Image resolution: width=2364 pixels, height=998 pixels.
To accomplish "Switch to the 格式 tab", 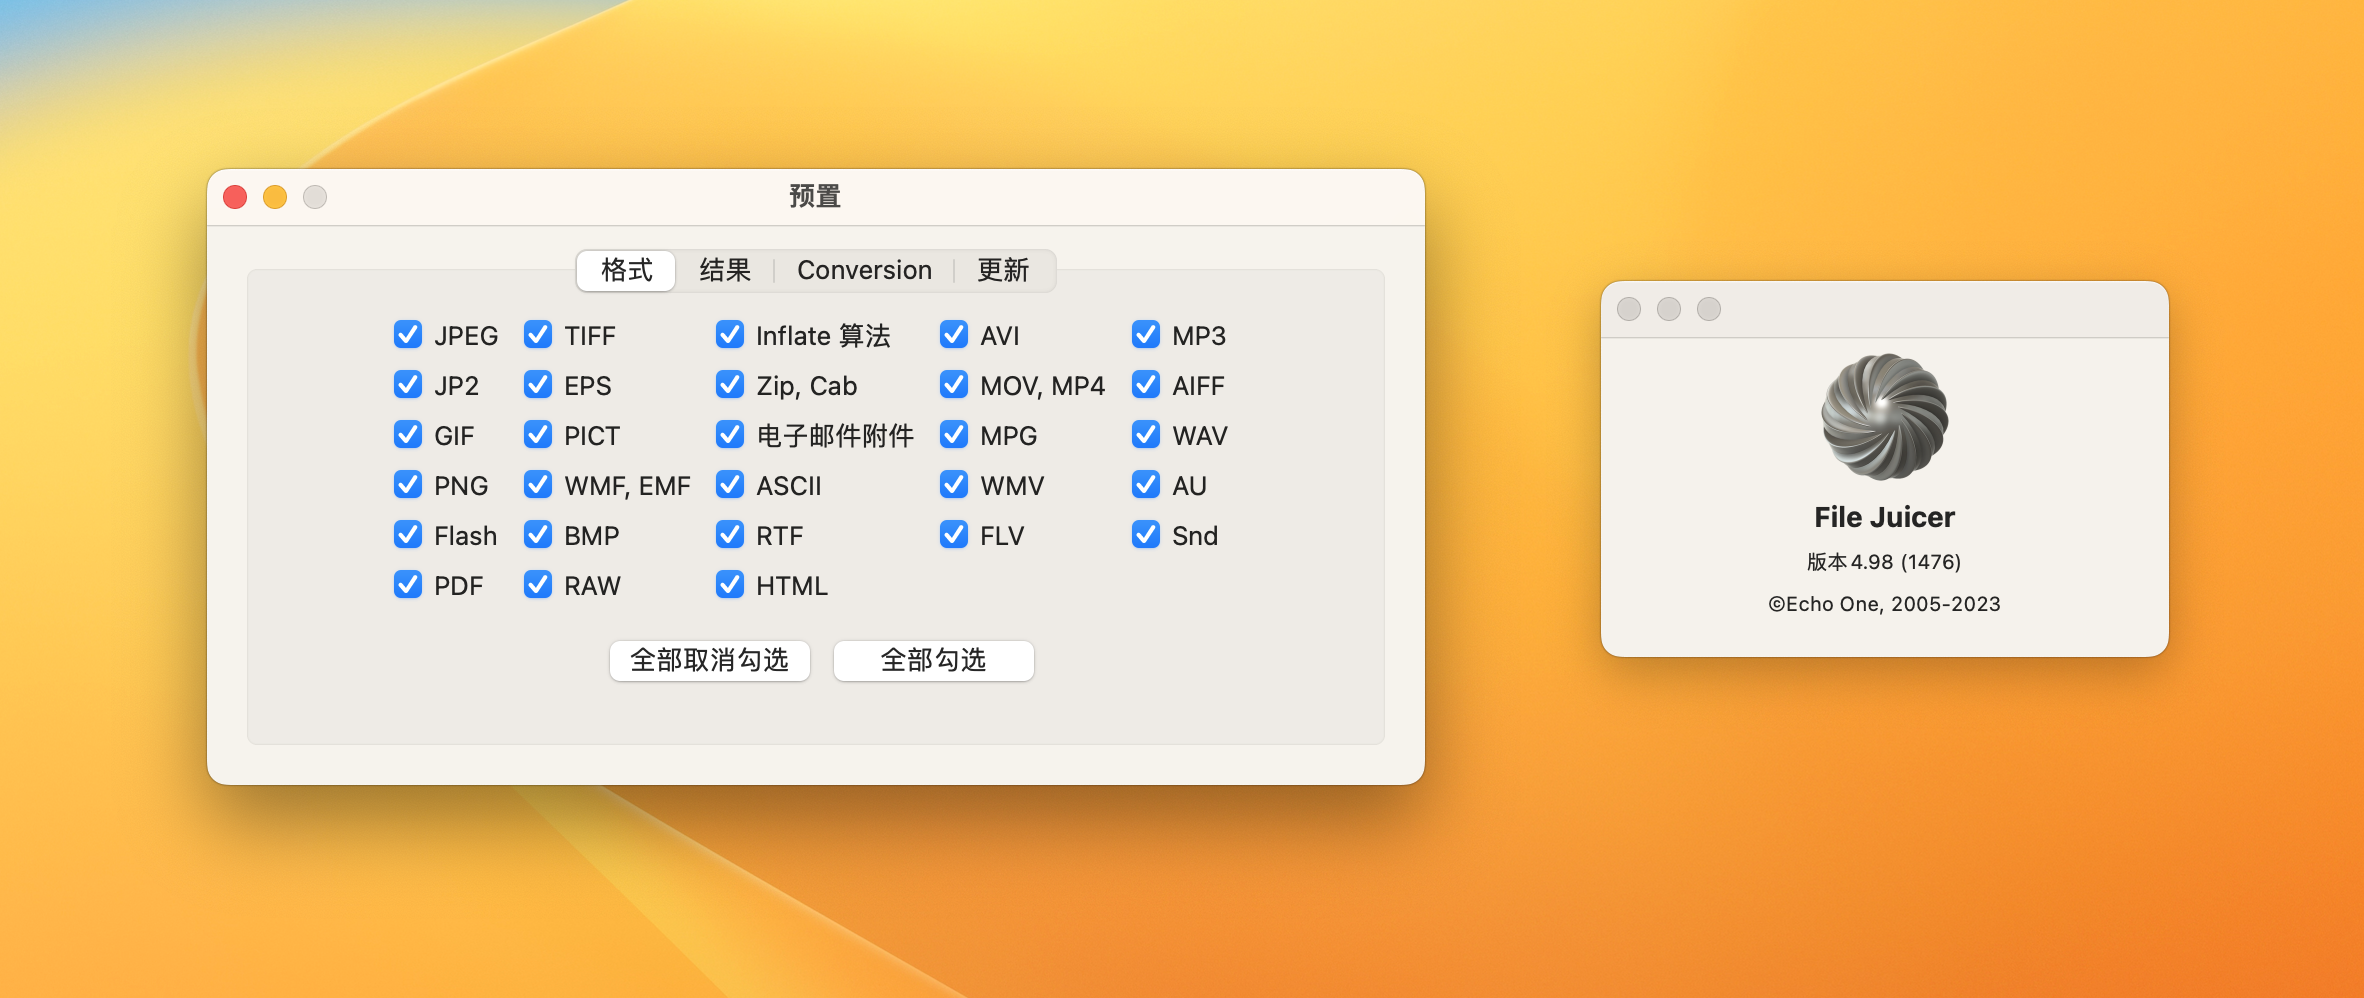I will pos(626,270).
